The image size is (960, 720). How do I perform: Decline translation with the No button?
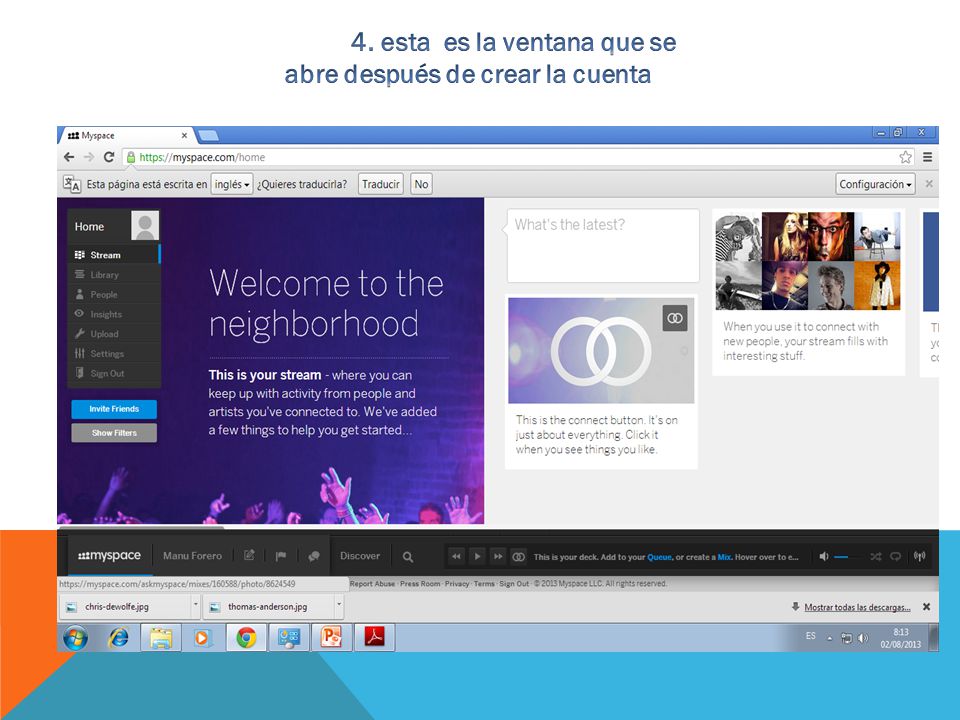point(421,184)
